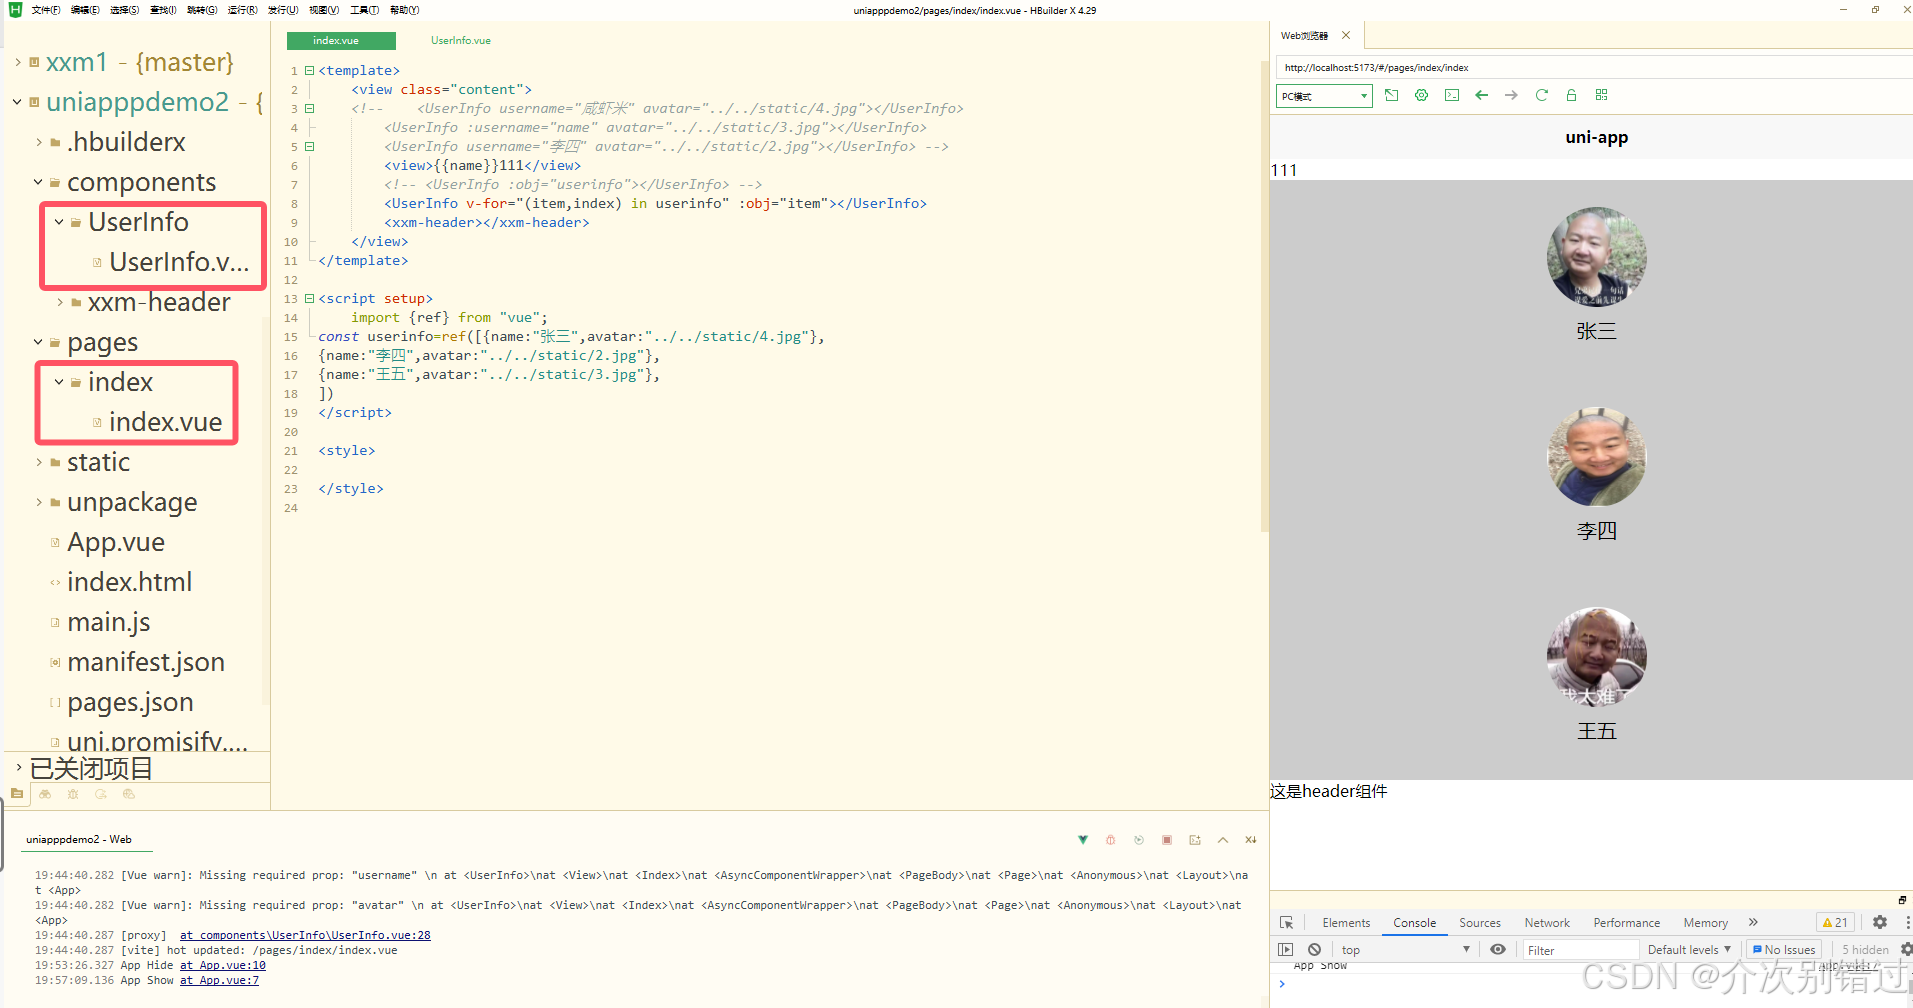Show more devtools tabs chevron
The width and height of the screenshot is (1913, 1008).
coord(1753,923)
